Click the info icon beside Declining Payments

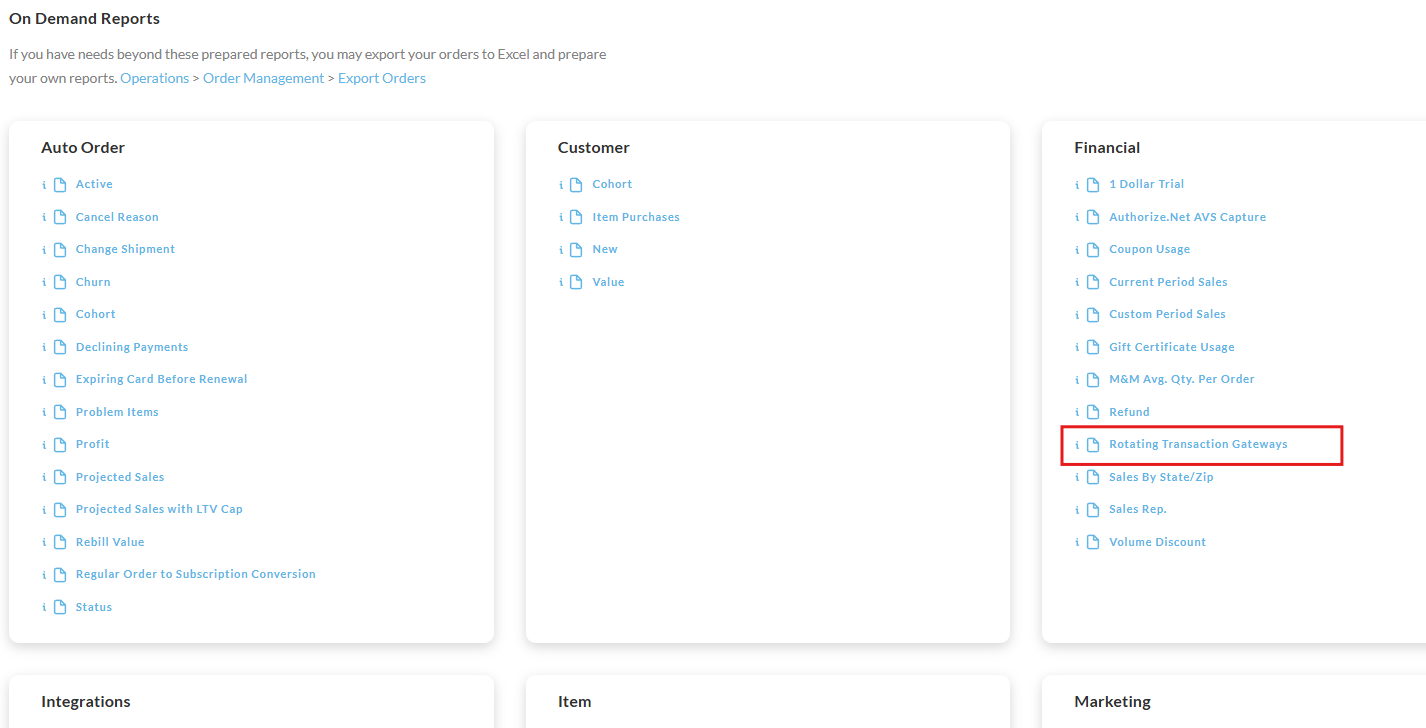(x=44, y=348)
